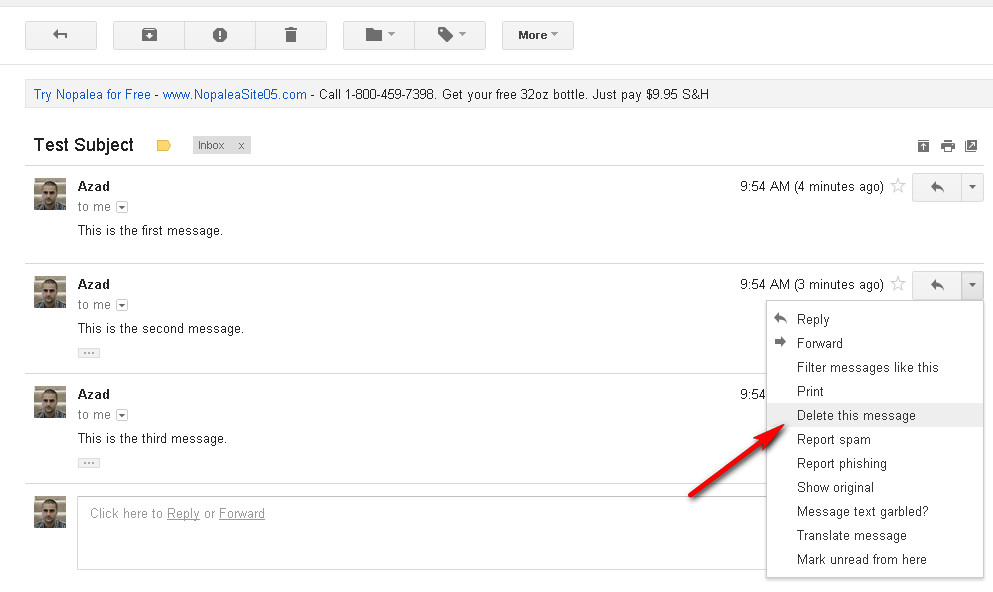Viewport: 993px width, 592px height.
Task: Choose Show original in the menu
Action: tap(835, 487)
